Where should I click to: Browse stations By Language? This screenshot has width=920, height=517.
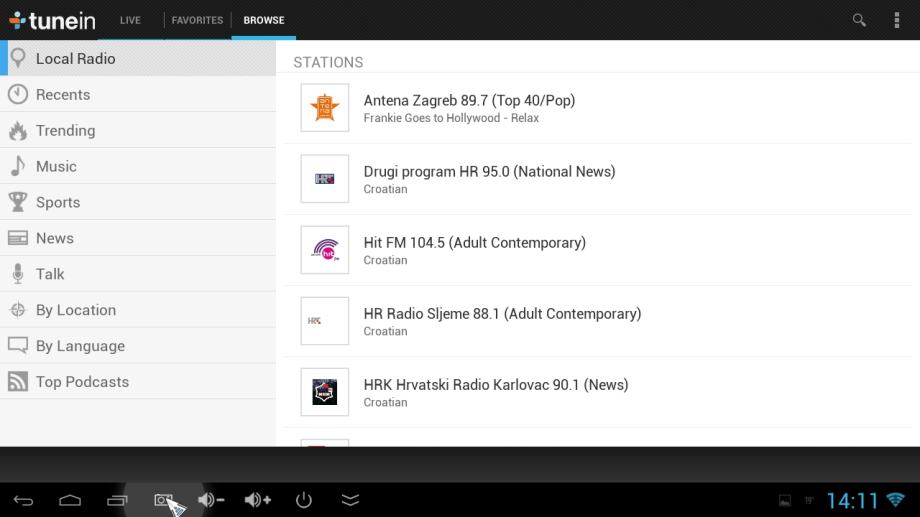pyautogui.click(x=138, y=345)
